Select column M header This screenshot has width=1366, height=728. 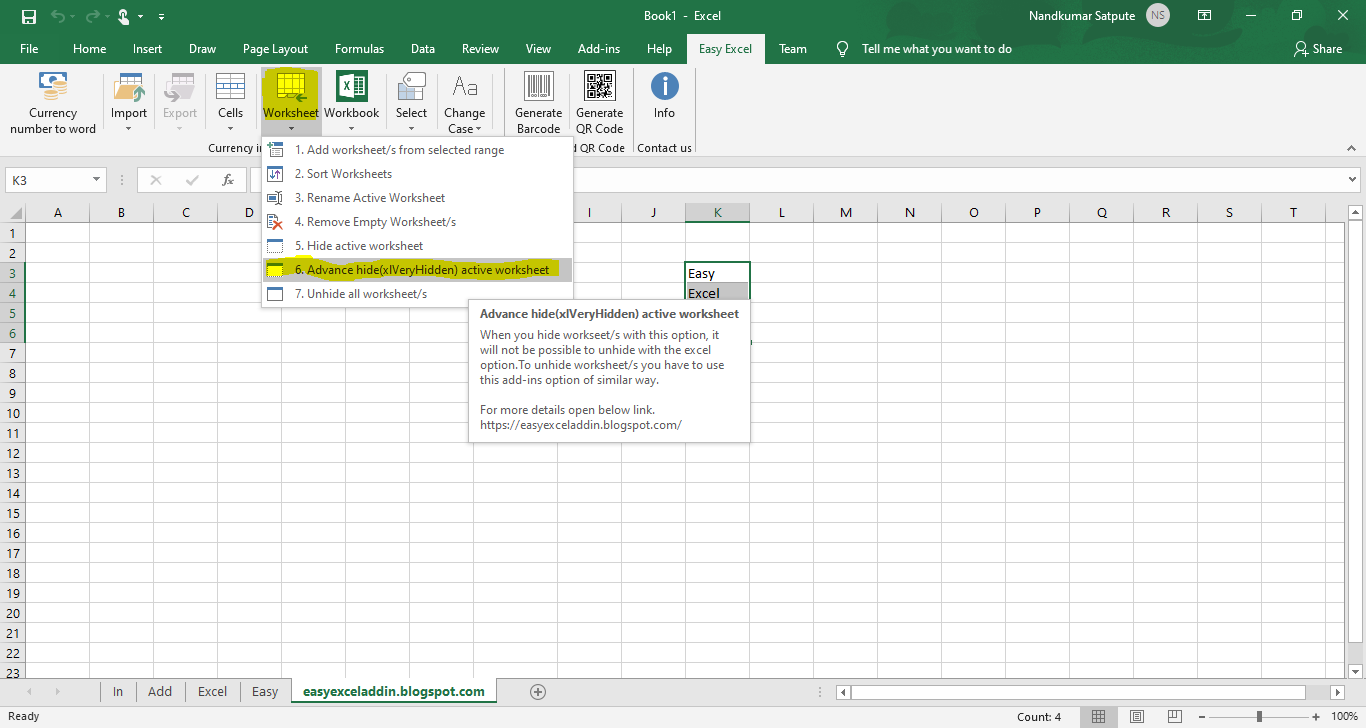click(x=846, y=212)
